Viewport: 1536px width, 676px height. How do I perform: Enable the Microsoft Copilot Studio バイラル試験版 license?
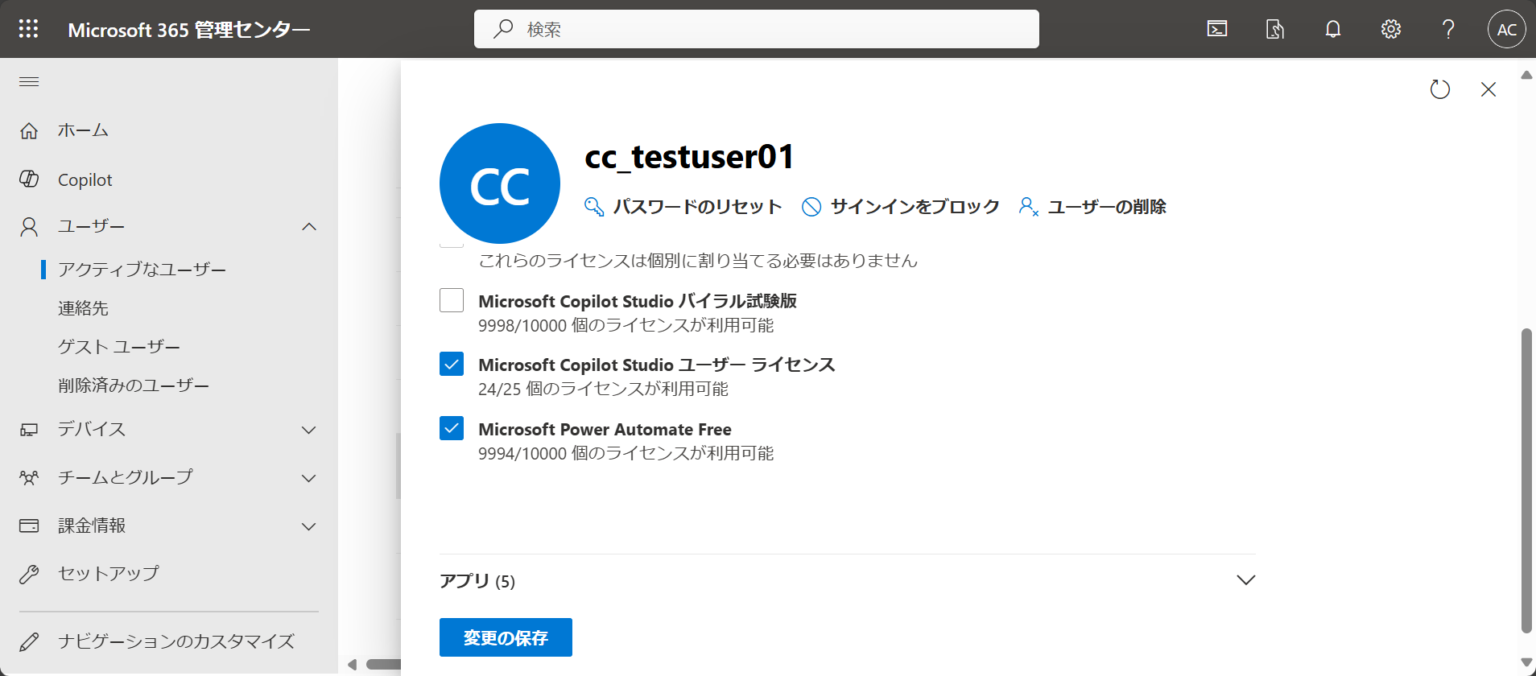coord(451,300)
